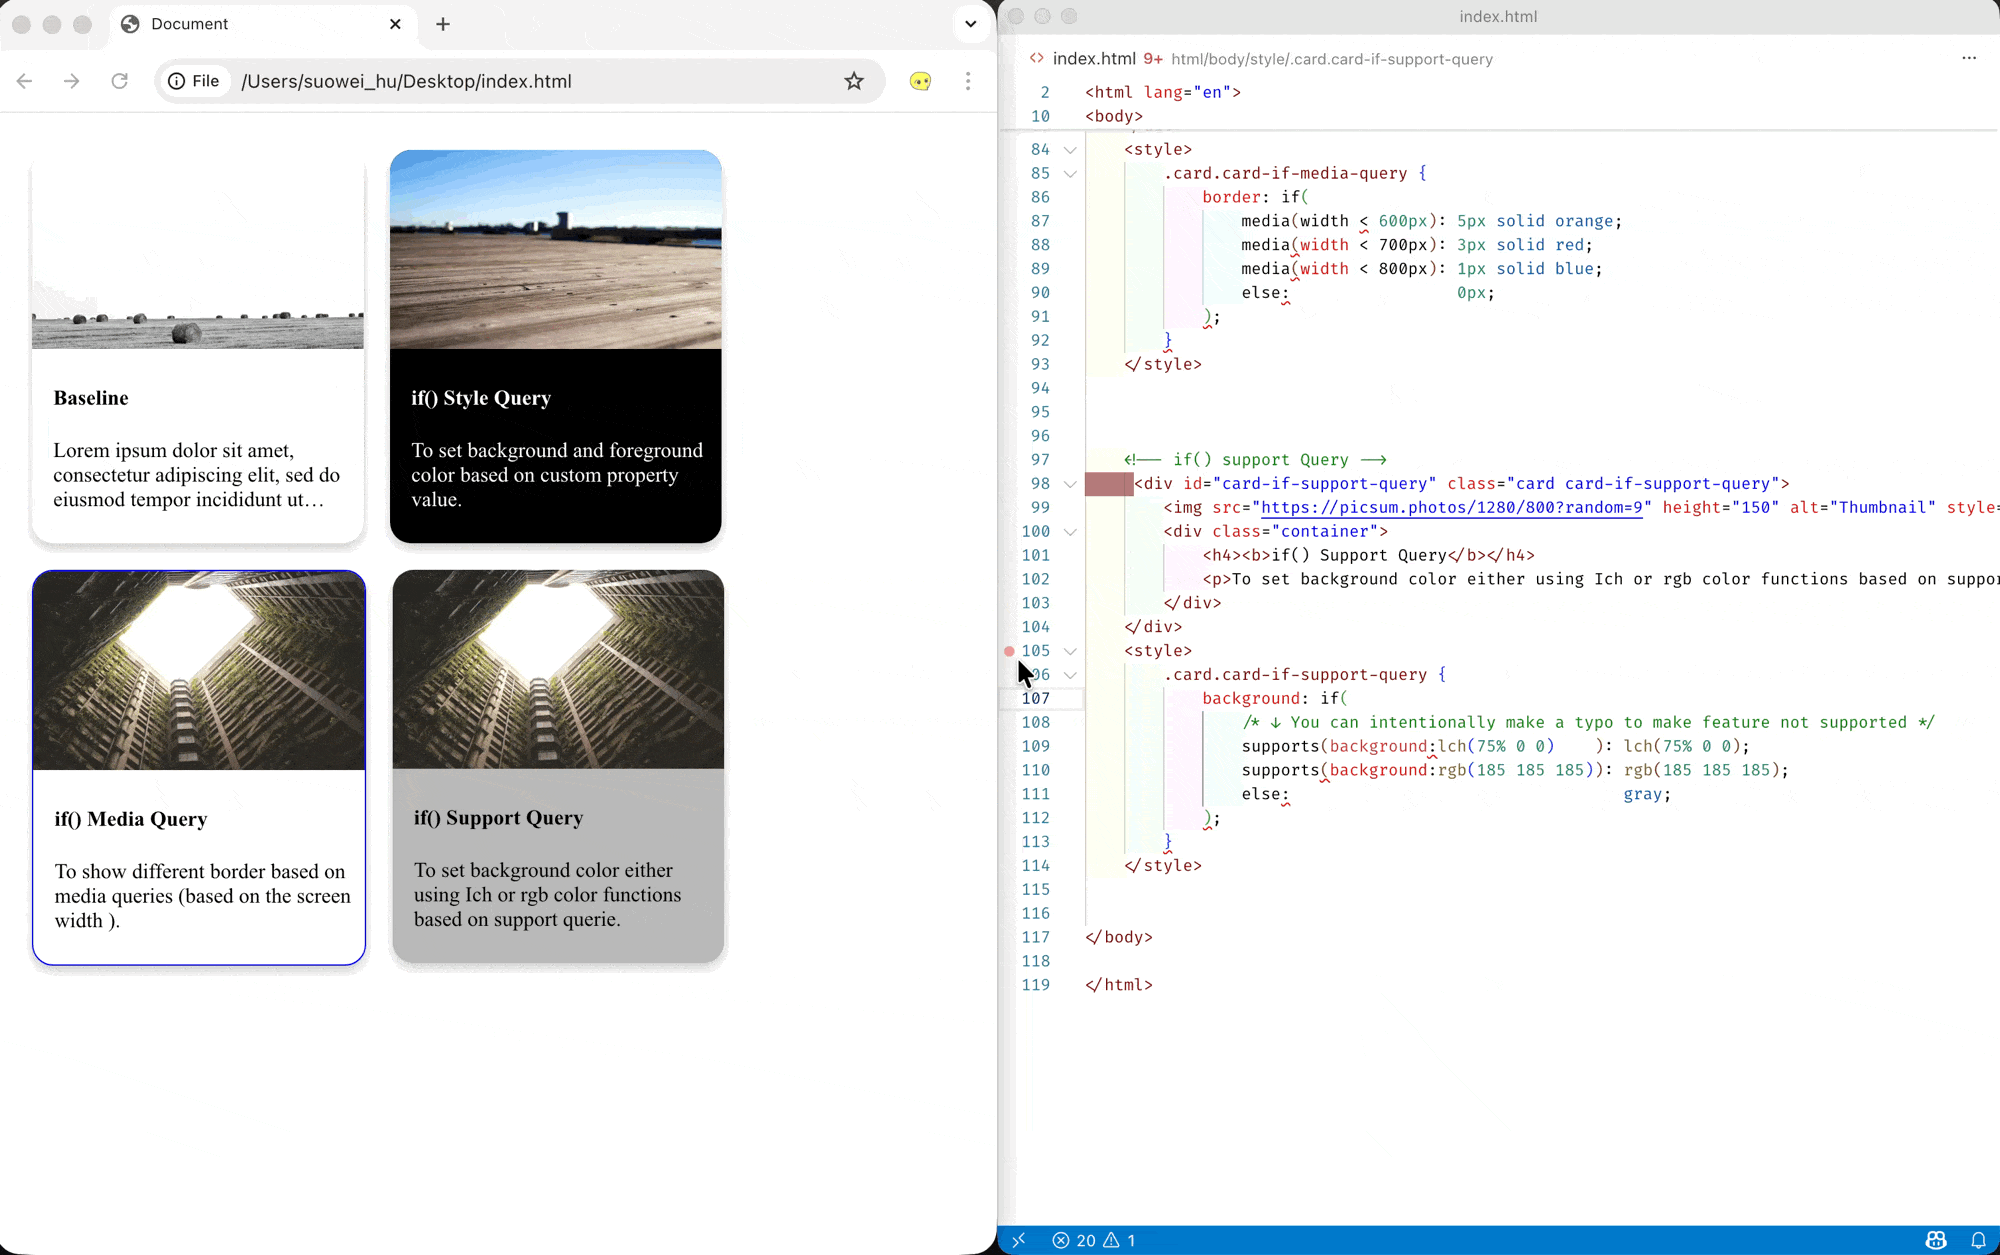Open a new browser tab

pyautogui.click(x=443, y=24)
